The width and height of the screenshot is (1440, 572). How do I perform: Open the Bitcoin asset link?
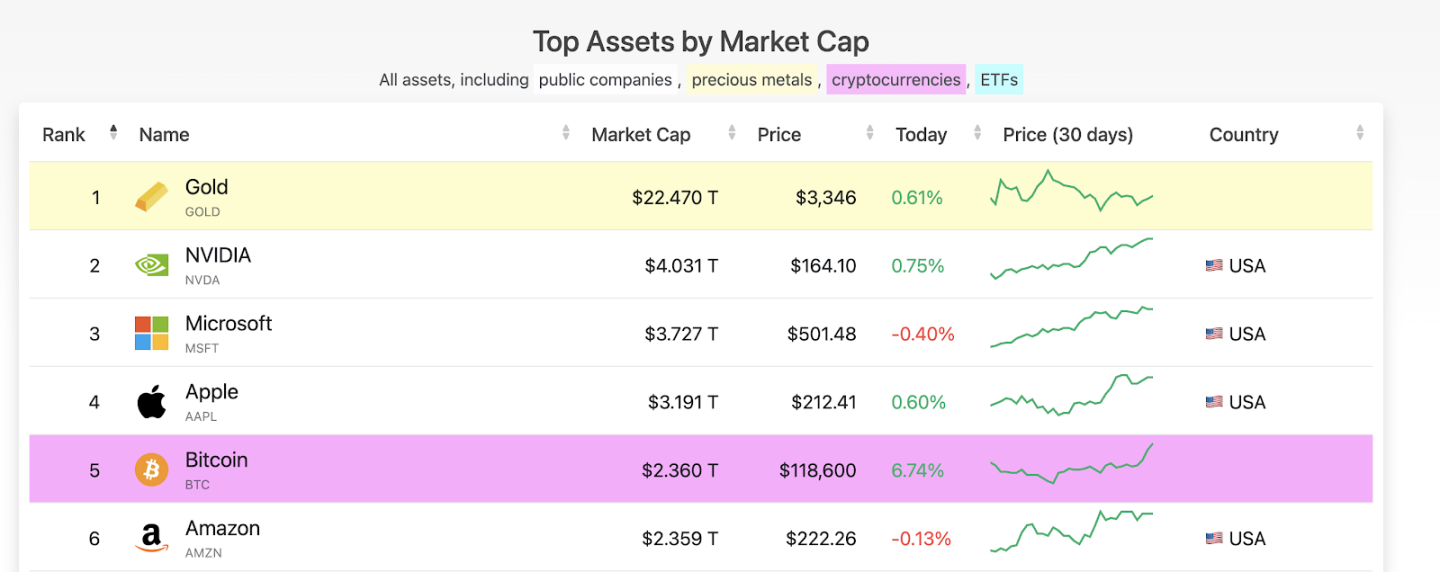pos(216,461)
